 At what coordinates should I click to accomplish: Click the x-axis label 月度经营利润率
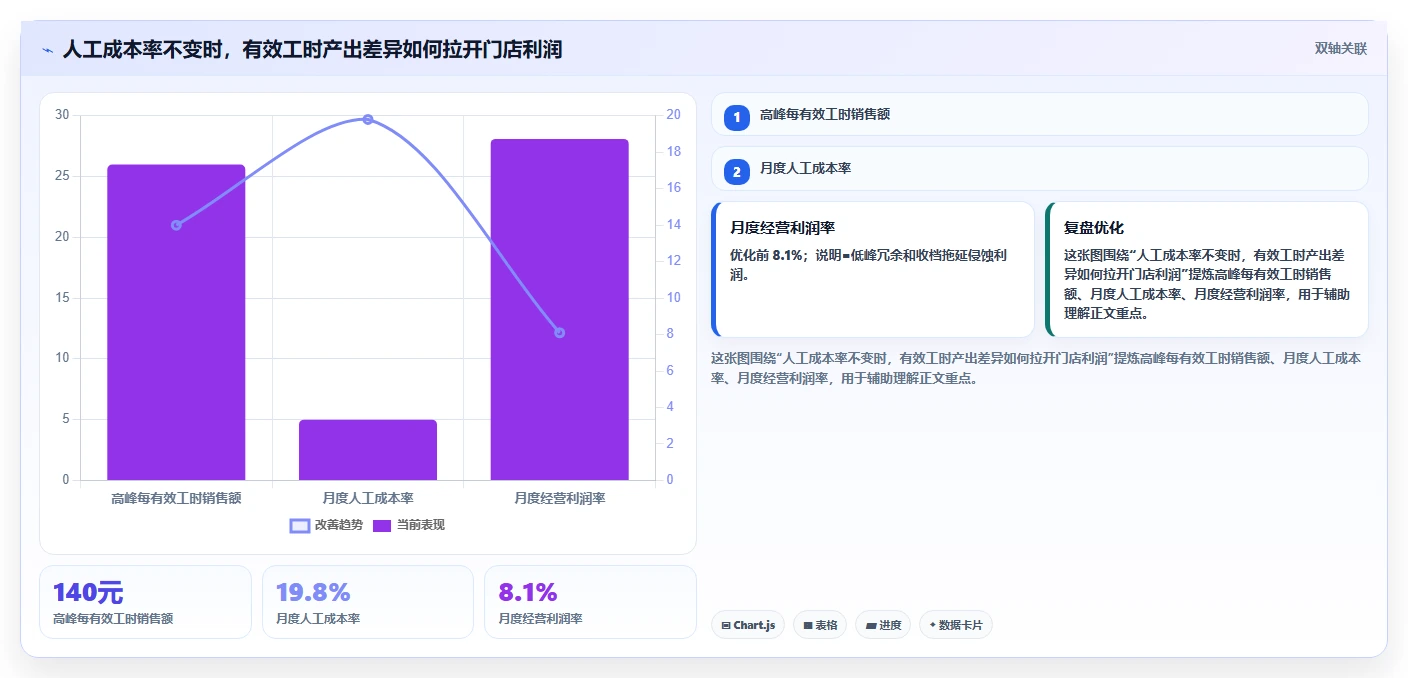pyautogui.click(x=559, y=497)
